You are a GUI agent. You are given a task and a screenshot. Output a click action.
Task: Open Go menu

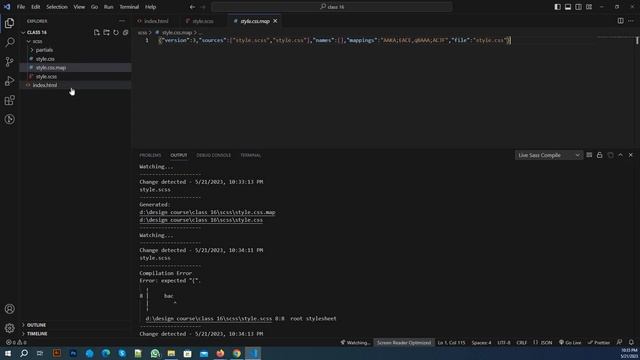(94, 7)
